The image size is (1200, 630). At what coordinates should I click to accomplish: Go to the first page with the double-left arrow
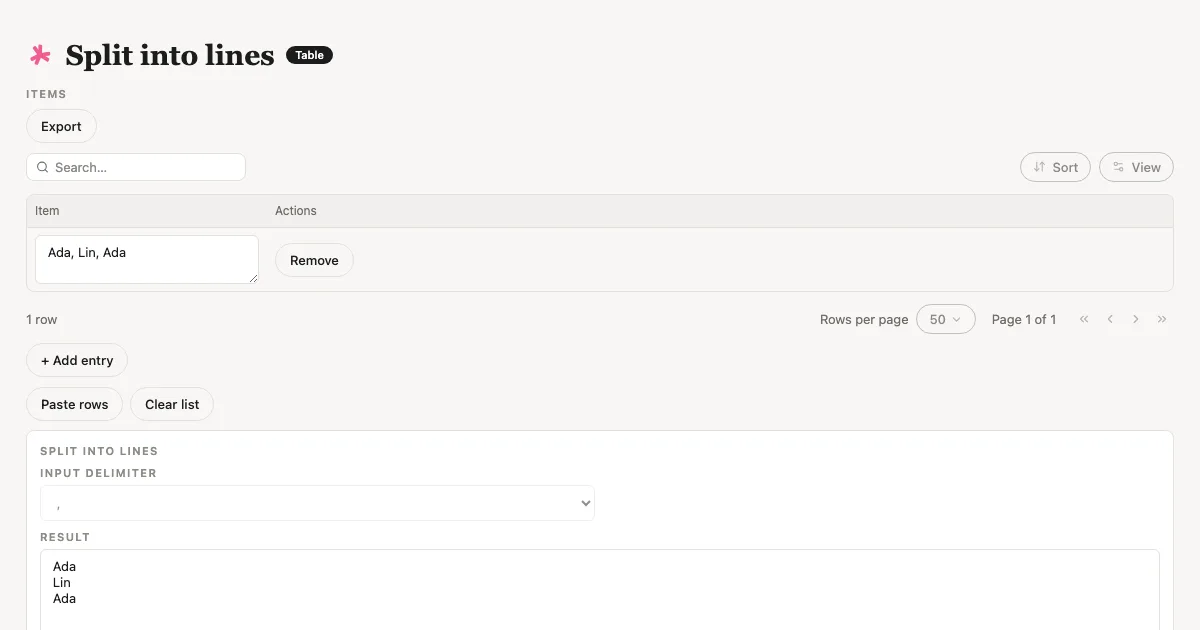[x=1084, y=319]
